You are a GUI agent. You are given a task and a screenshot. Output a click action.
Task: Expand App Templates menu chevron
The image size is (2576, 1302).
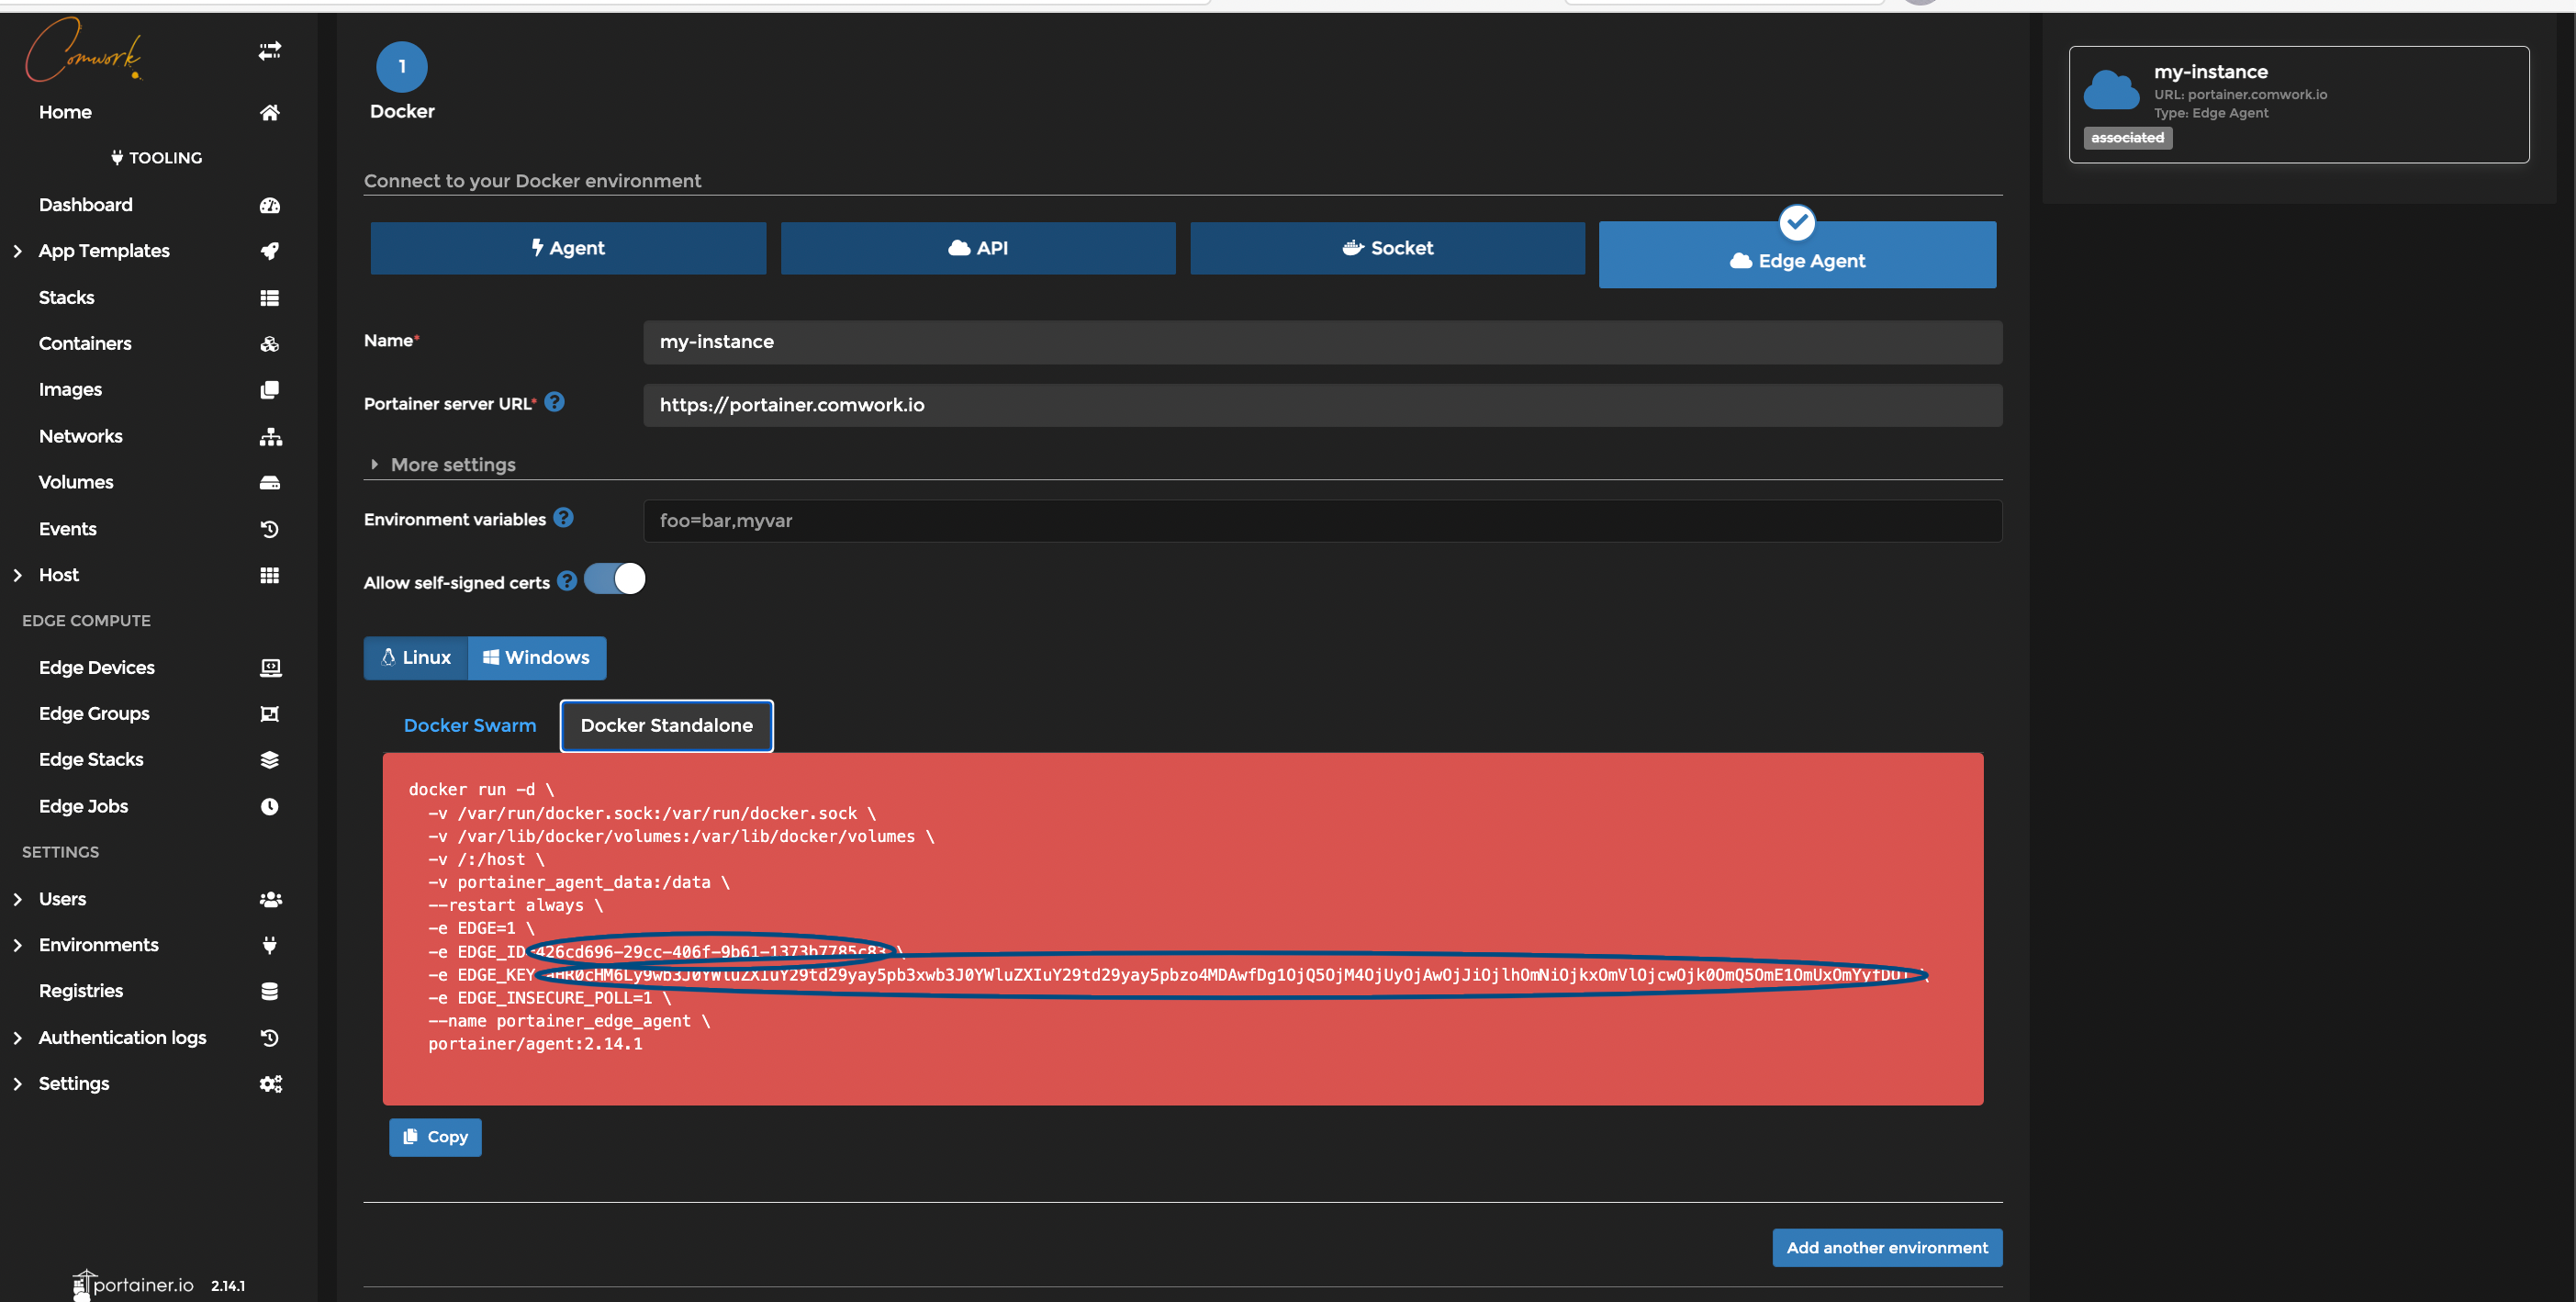click(18, 251)
